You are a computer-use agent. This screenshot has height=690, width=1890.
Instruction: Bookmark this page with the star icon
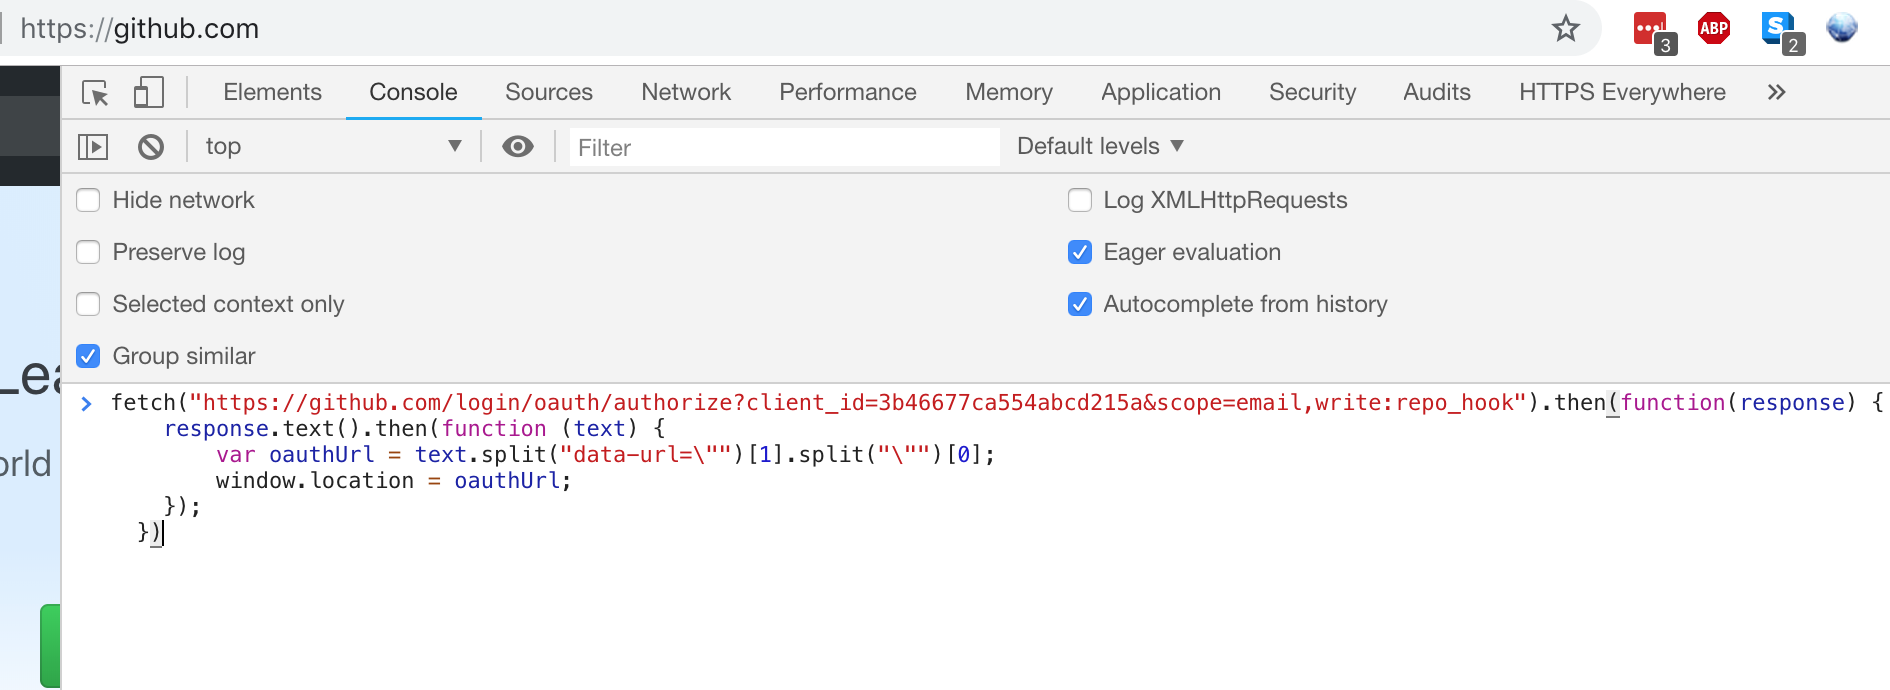coord(1566,28)
